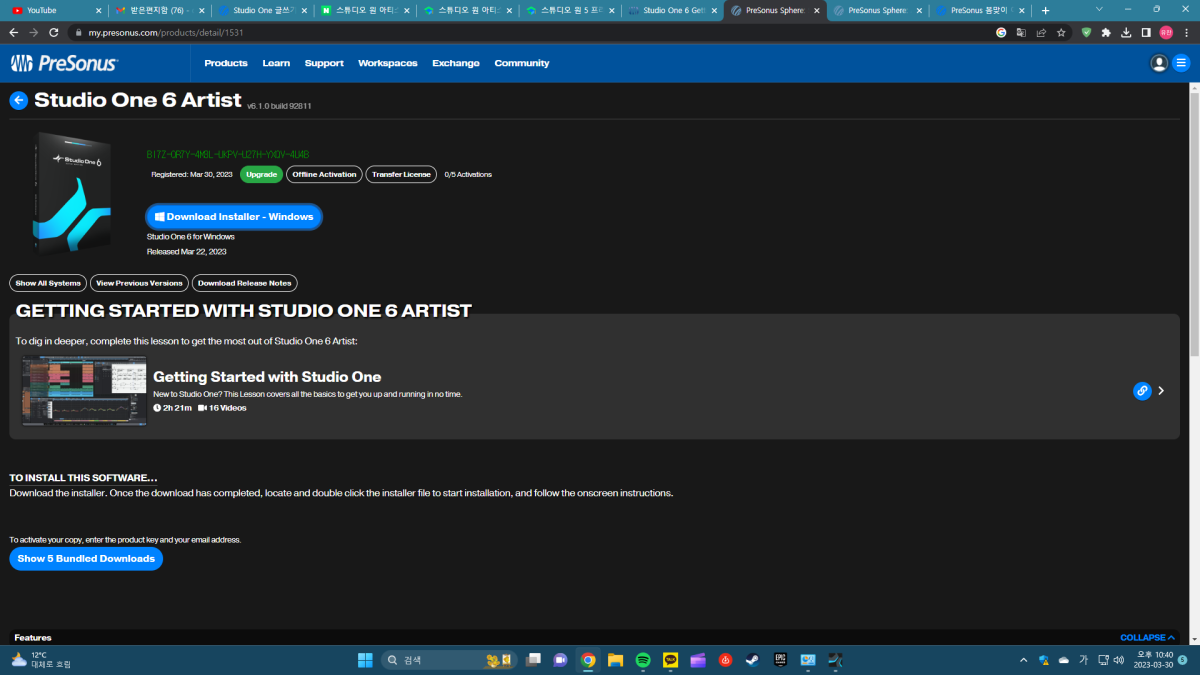Open the blue hamburger menu in PreSonus header
1200x675 pixels.
pyautogui.click(x=1181, y=63)
